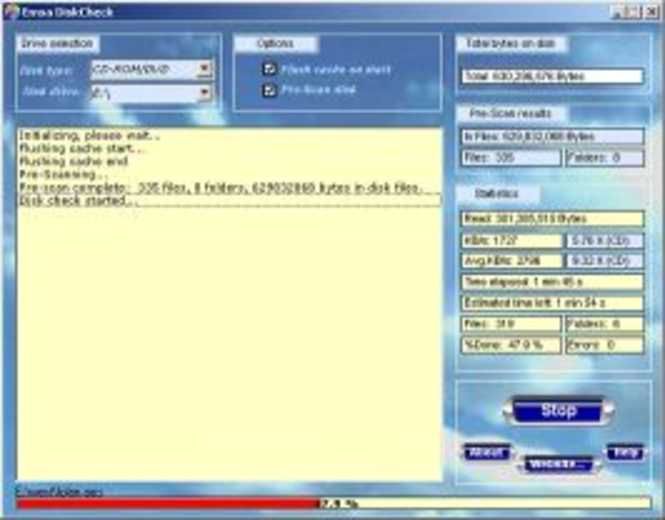Click the Read bytes statistics field
665x520 pixels.
tap(552, 219)
